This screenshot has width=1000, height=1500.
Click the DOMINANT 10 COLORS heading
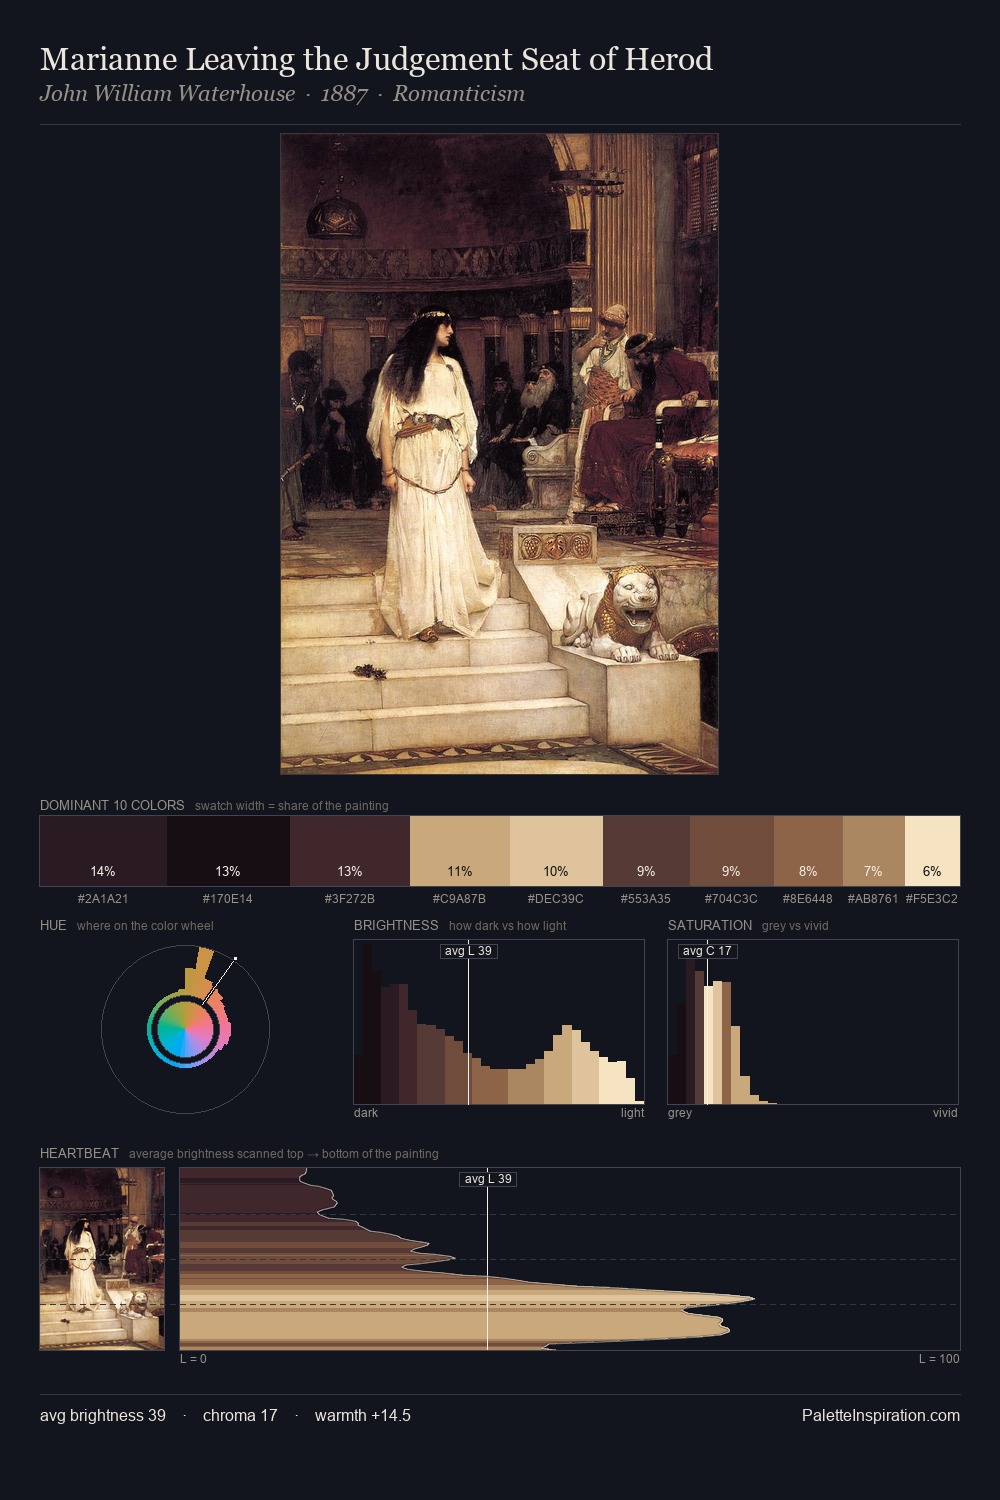[x=112, y=805]
